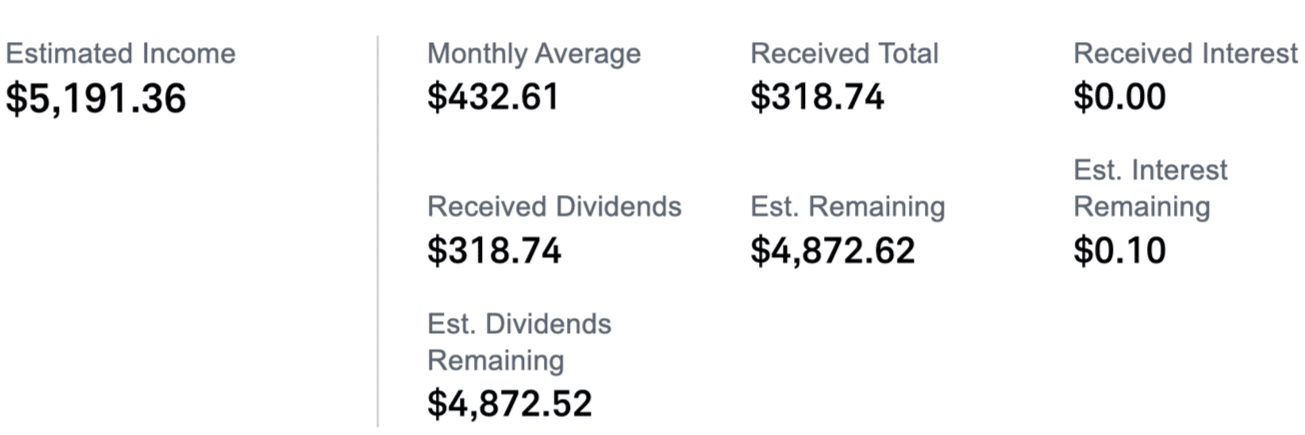
Task: Select the $0.00 received interest value
Action: click(x=1120, y=98)
